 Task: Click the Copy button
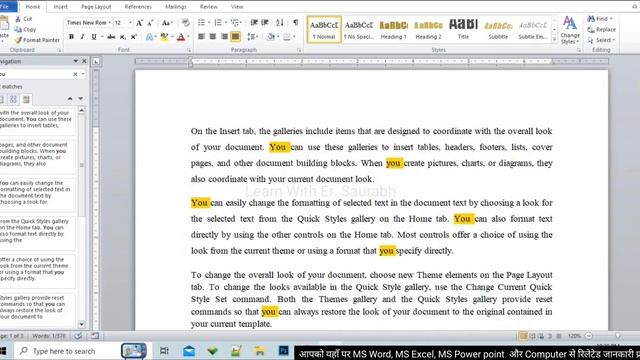[25, 29]
